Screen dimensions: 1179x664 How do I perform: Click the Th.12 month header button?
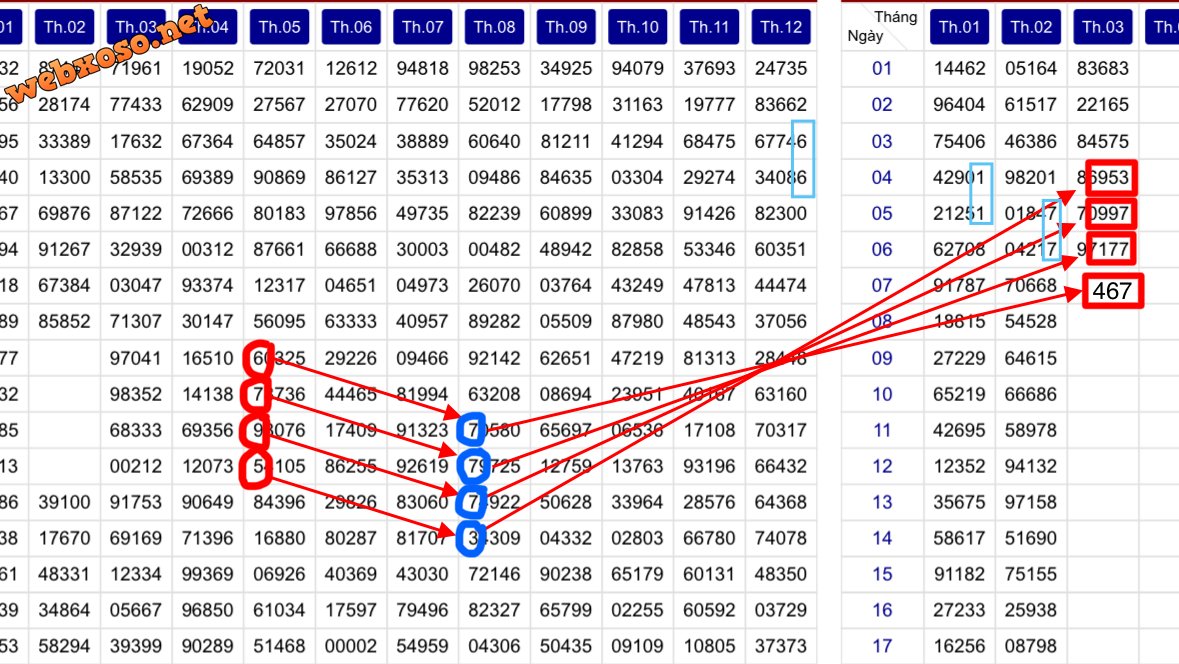781,27
